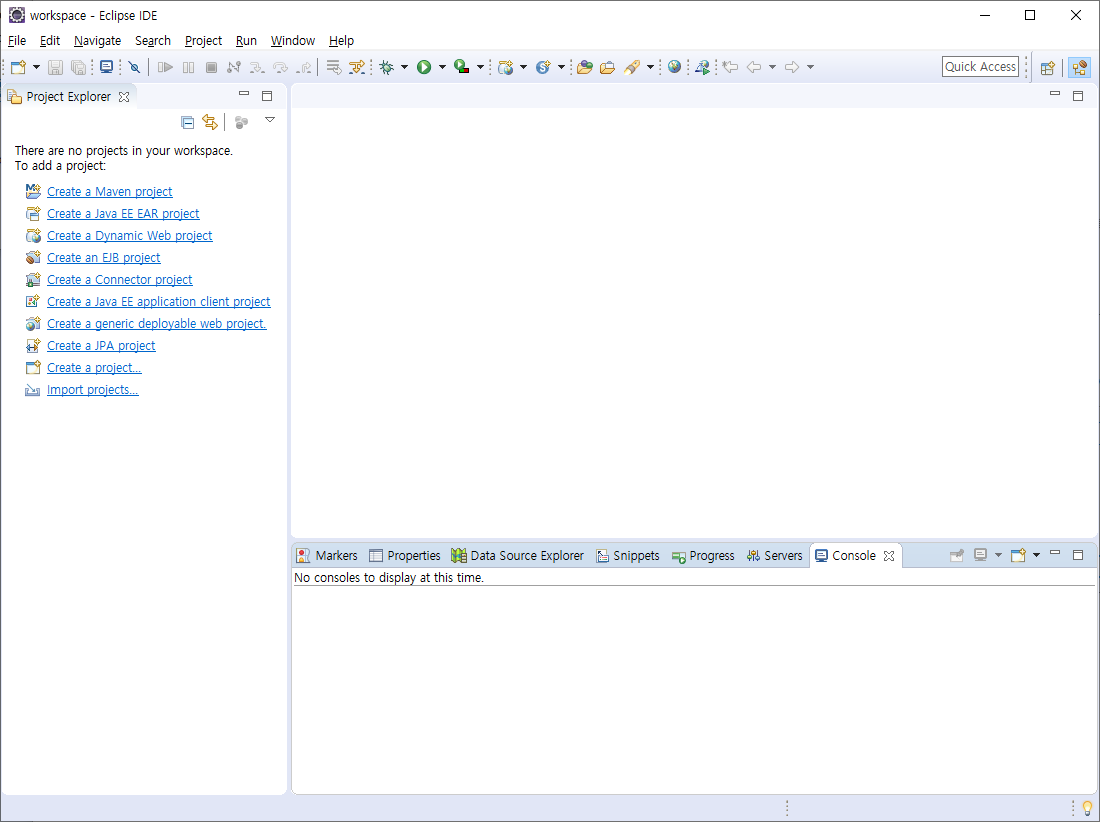Image resolution: width=1100 pixels, height=822 pixels.
Task: Toggle Use Step Filters icon
Action: tap(357, 67)
